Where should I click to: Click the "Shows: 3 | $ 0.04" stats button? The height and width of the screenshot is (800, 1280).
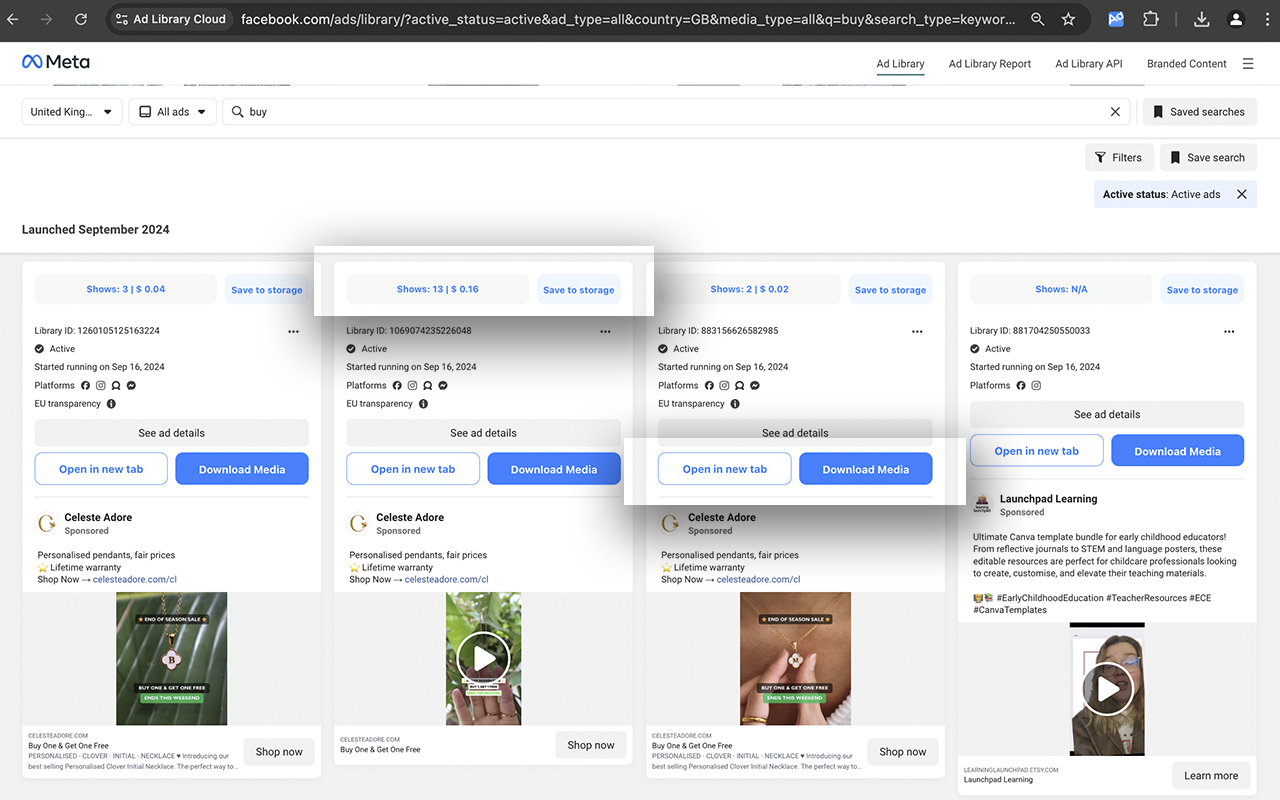pyautogui.click(x=126, y=289)
